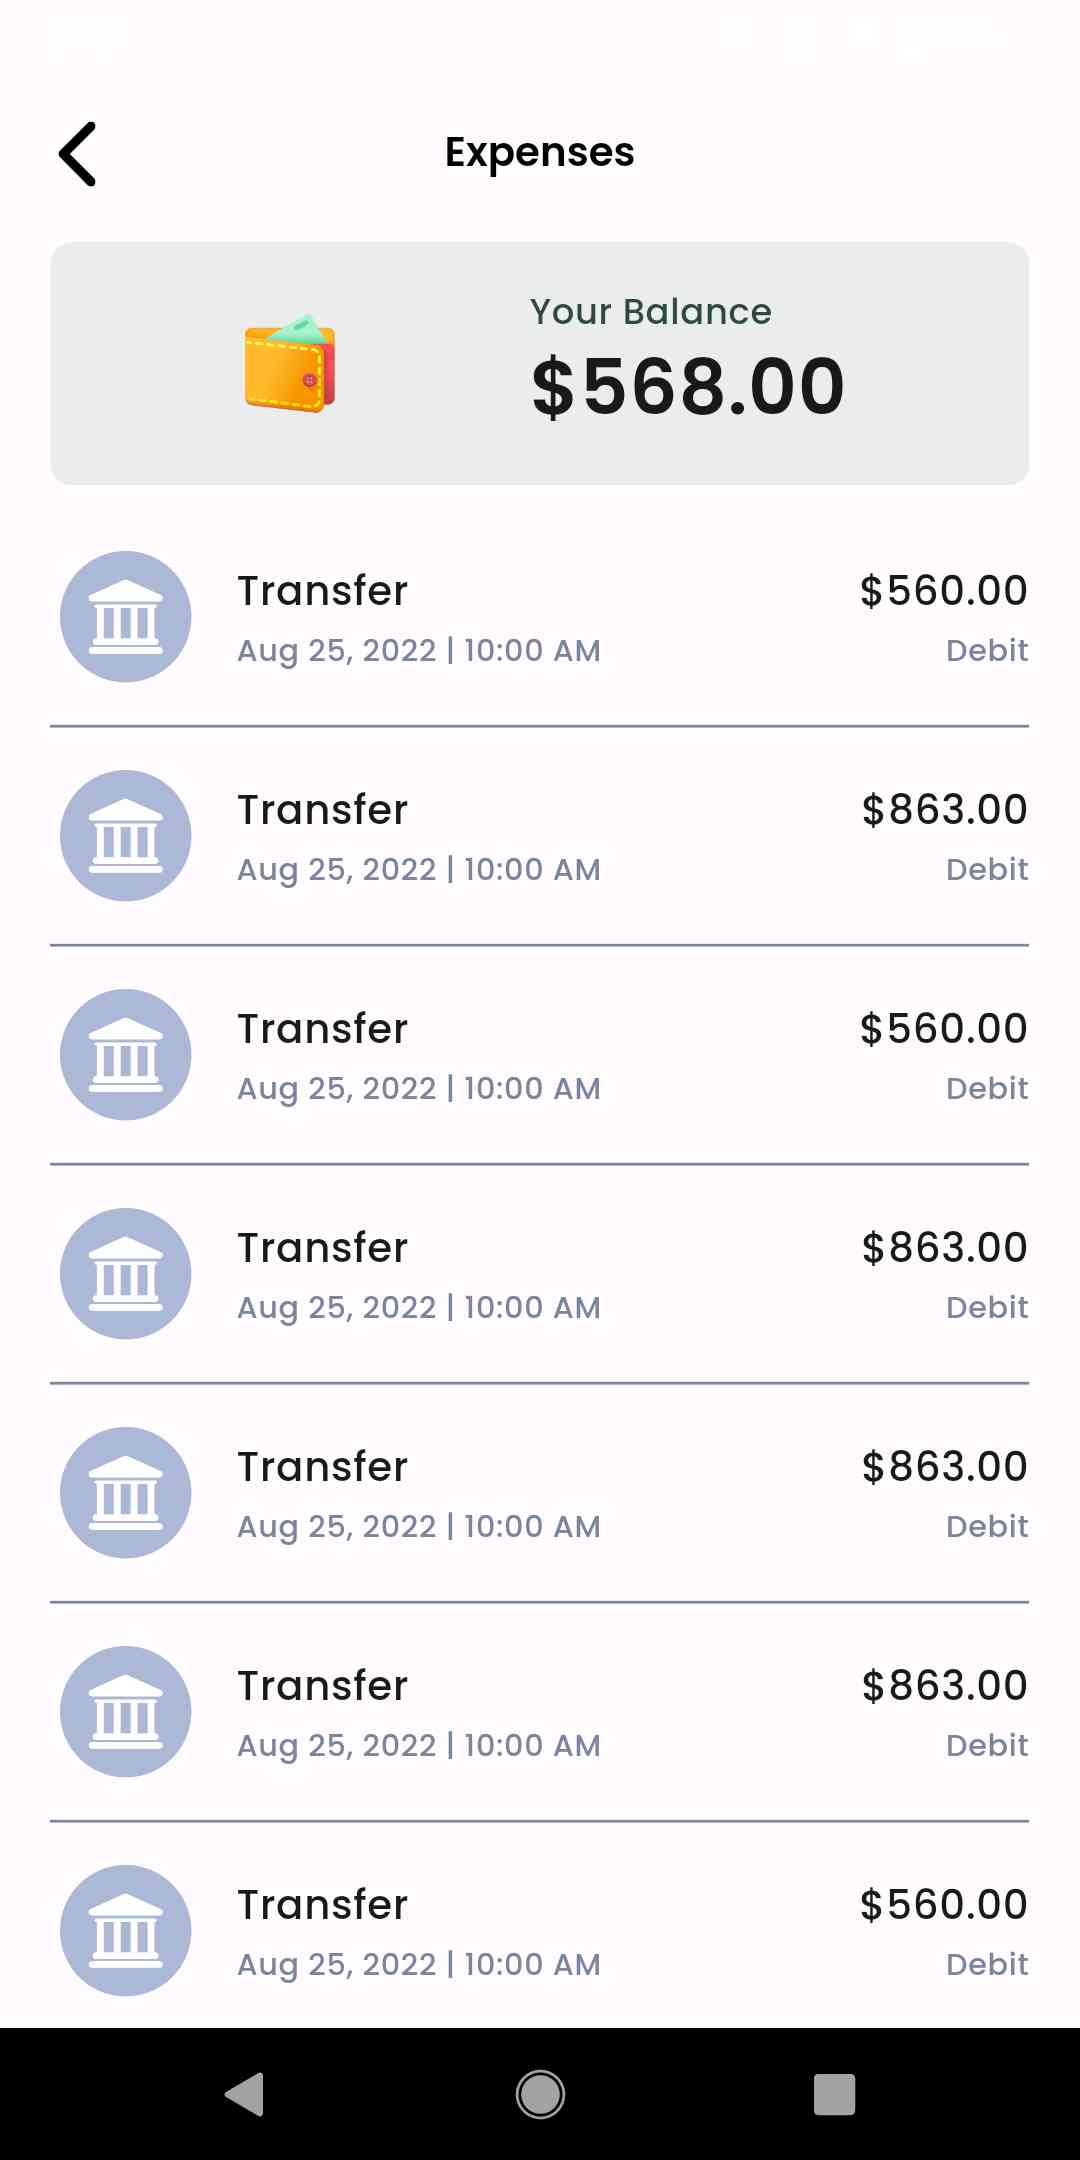This screenshot has height=2160, width=1080.
Task: Tap the fifth transaction's bank icon
Action: (126, 1493)
